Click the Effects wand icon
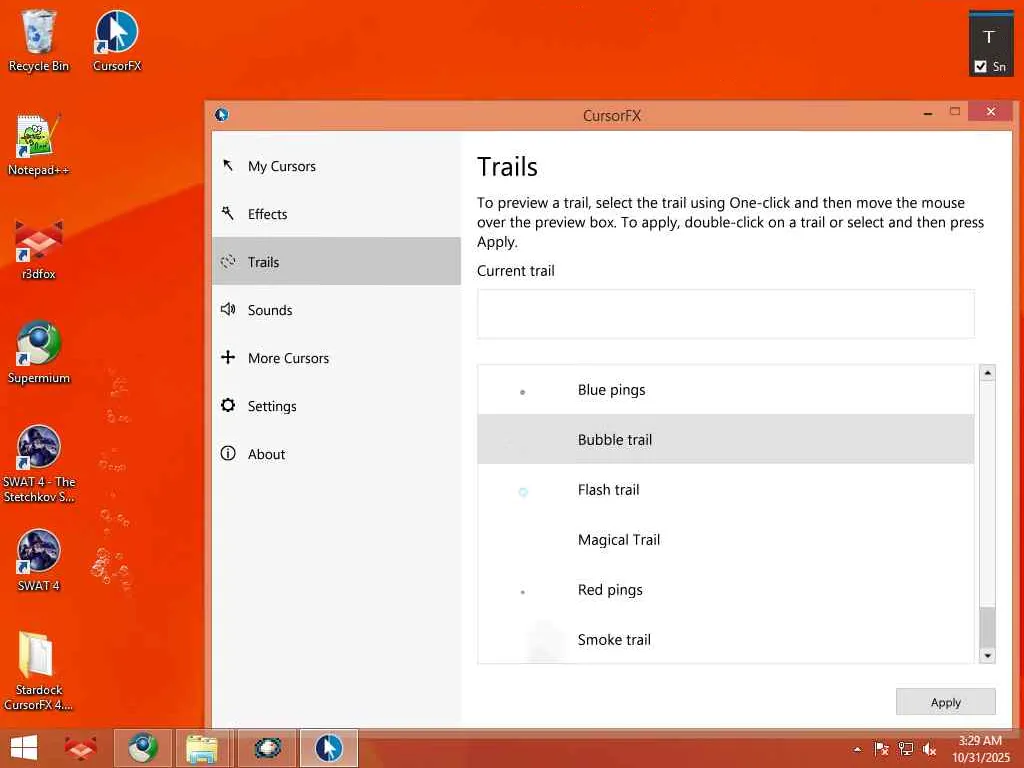Viewport: 1024px width, 768px height. point(228,213)
